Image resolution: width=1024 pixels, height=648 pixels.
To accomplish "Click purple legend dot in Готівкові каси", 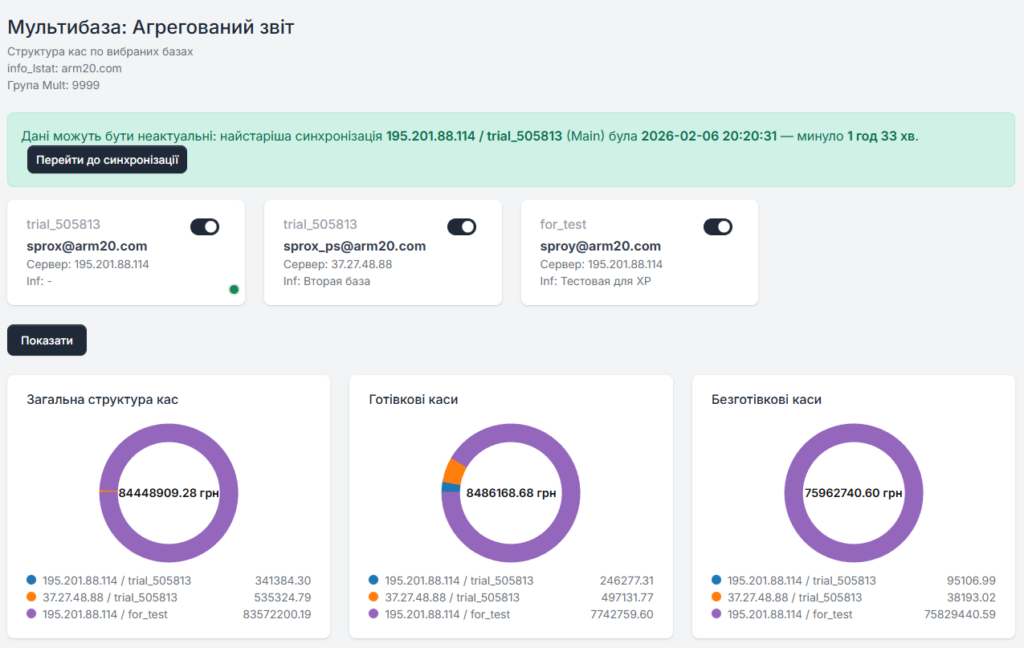I will tap(374, 614).
